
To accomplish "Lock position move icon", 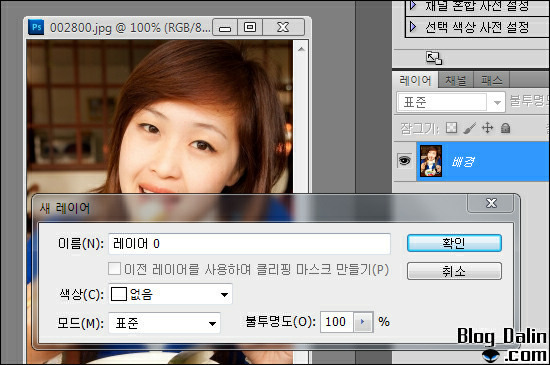I will pyautogui.click(x=488, y=128).
